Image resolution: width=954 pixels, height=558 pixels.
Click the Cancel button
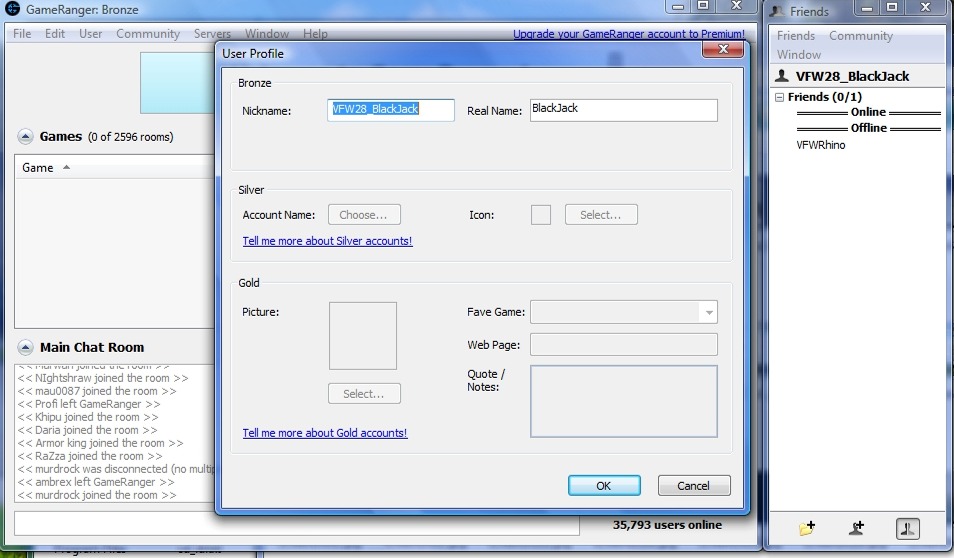pyautogui.click(x=694, y=486)
